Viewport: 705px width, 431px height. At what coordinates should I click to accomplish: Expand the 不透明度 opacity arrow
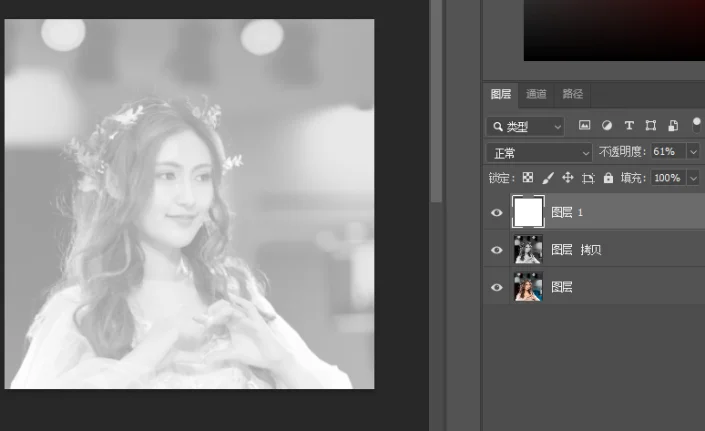click(x=693, y=152)
